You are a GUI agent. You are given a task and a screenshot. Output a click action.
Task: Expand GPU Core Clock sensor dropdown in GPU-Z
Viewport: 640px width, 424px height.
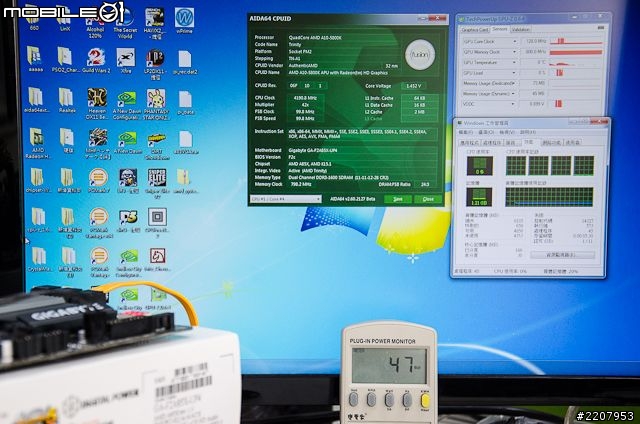514,41
